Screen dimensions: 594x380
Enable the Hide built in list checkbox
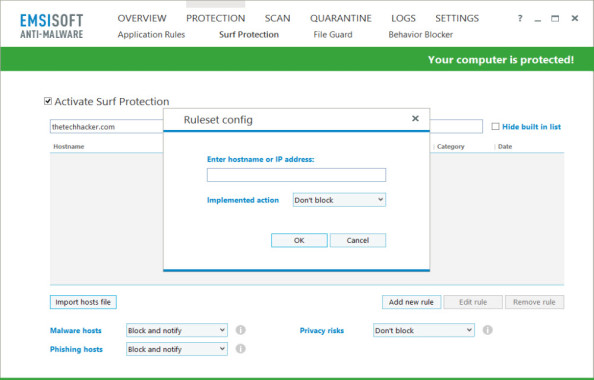point(495,127)
